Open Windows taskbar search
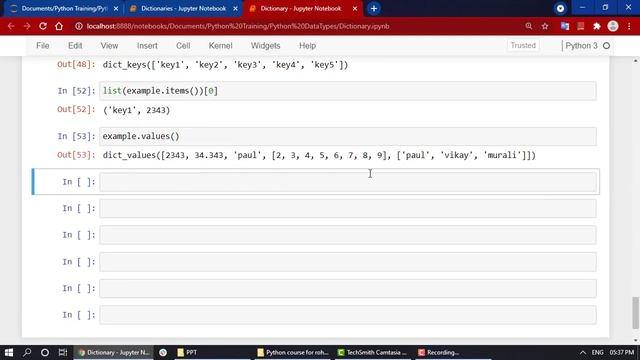This screenshot has width=640, height=360. coord(27,352)
